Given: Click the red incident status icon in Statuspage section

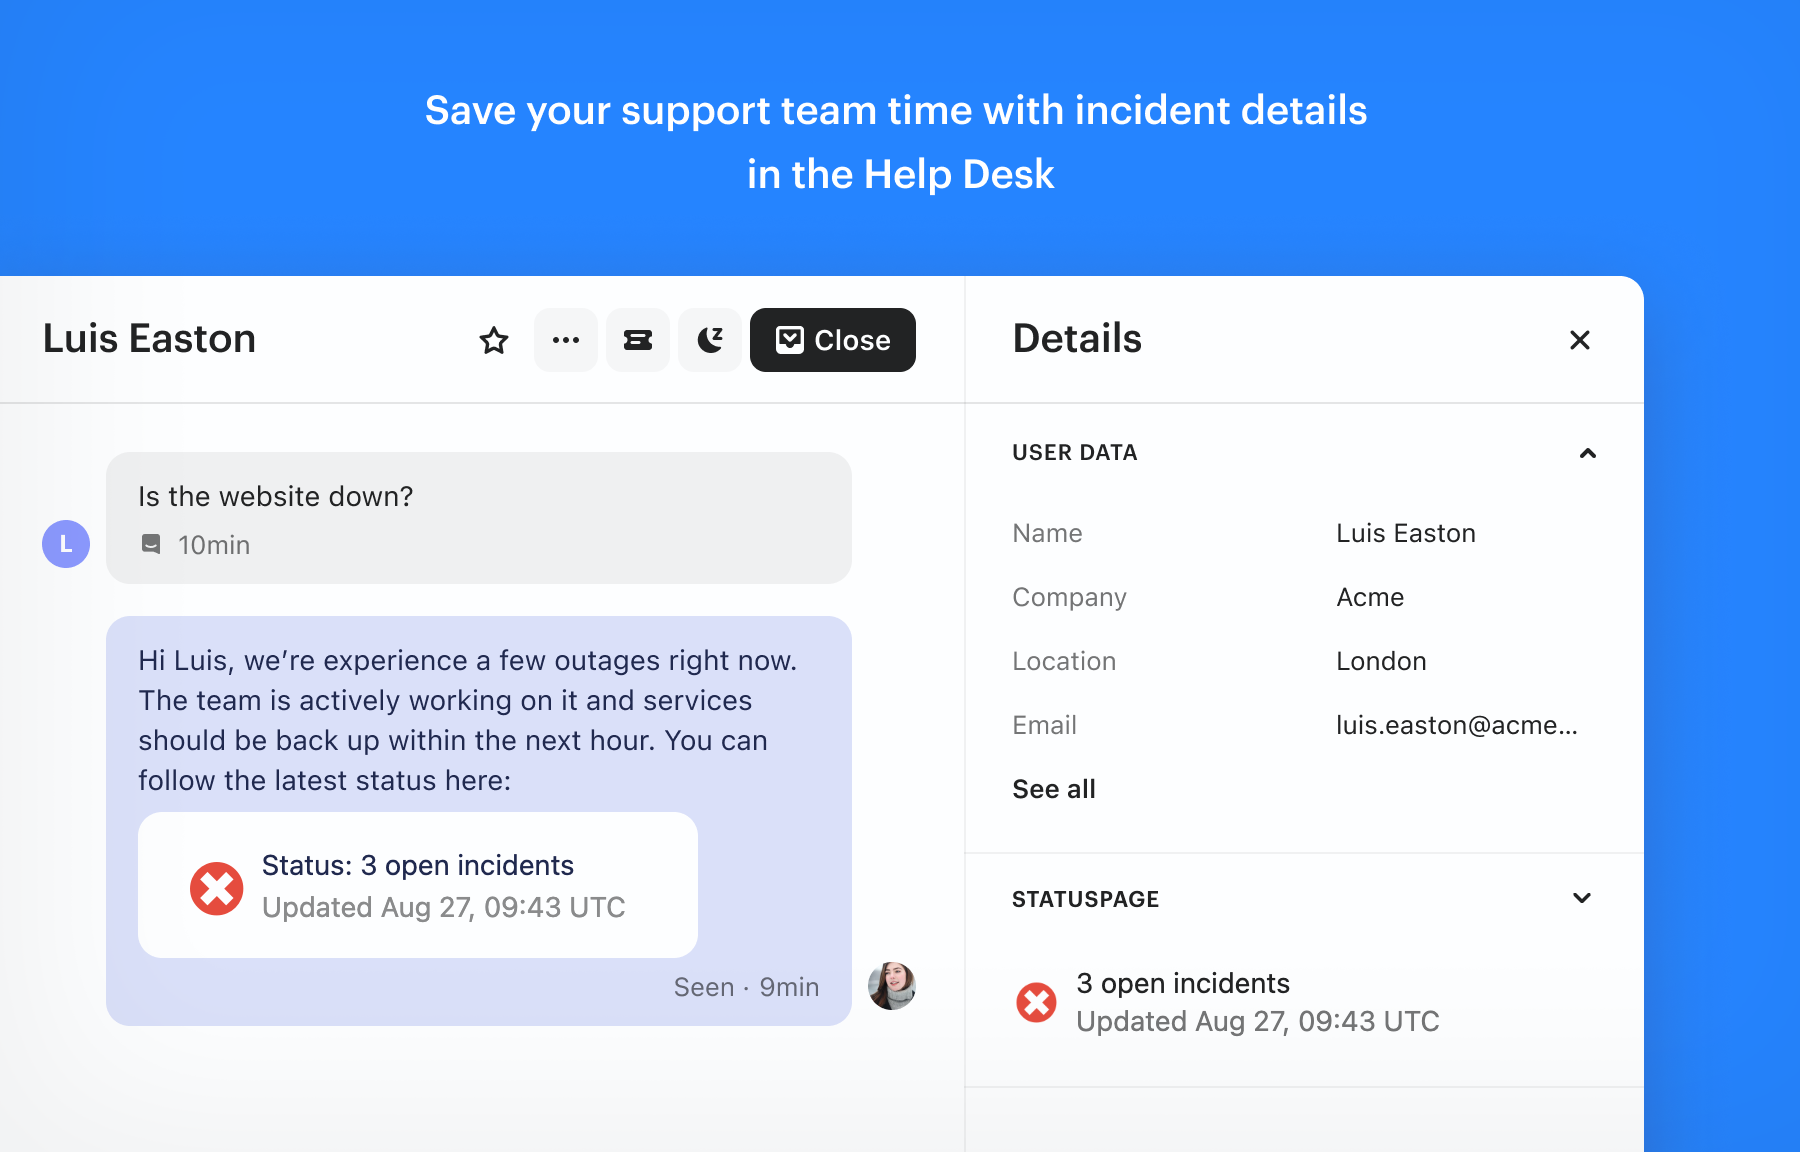Looking at the screenshot, I should [x=1037, y=1002].
